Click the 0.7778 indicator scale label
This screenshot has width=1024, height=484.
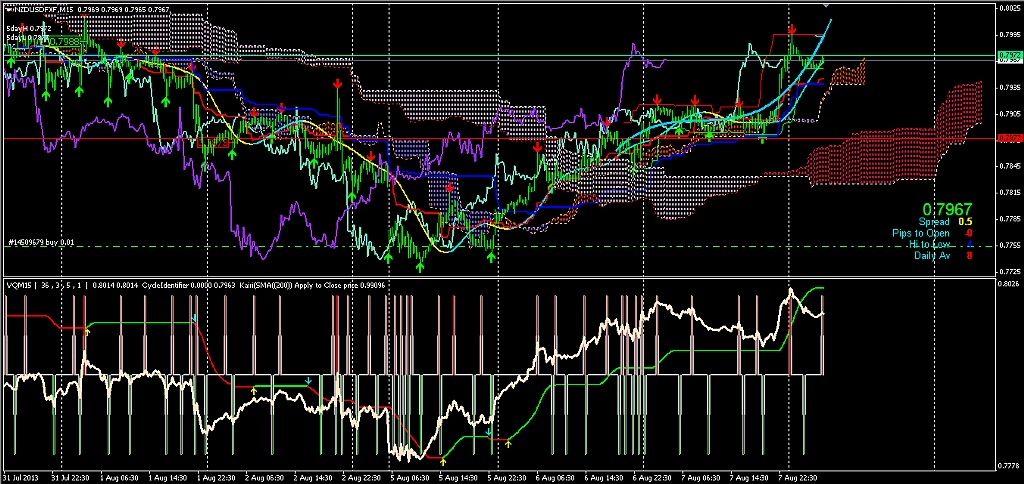tap(1010, 464)
